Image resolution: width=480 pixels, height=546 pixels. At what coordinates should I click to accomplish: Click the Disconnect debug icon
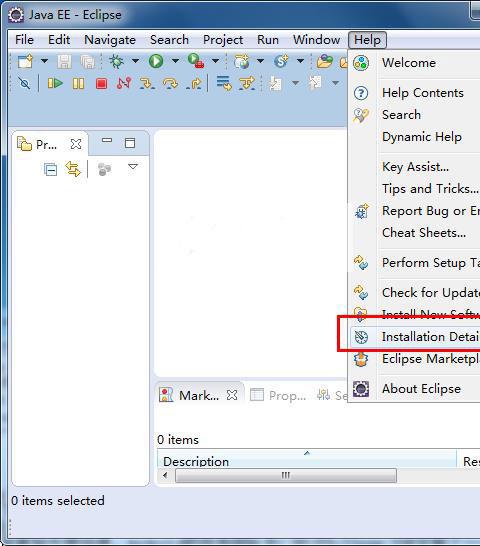[124, 83]
